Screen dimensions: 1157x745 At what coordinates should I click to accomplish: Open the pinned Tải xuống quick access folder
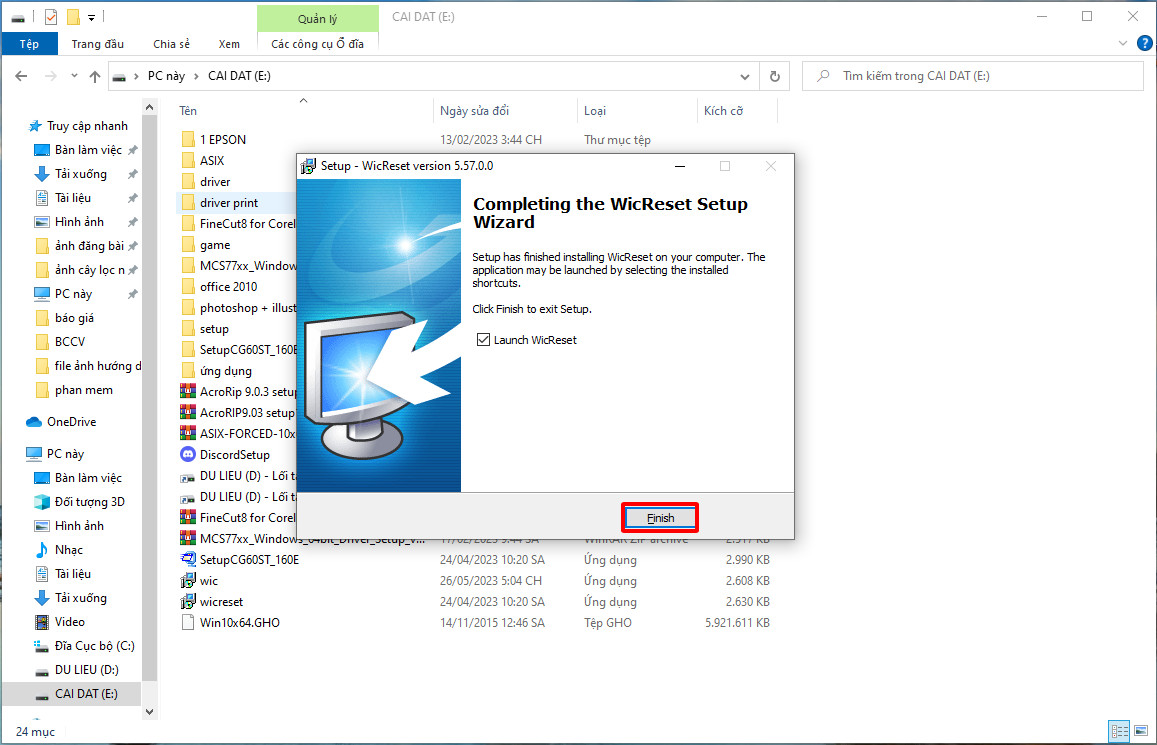point(80,174)
